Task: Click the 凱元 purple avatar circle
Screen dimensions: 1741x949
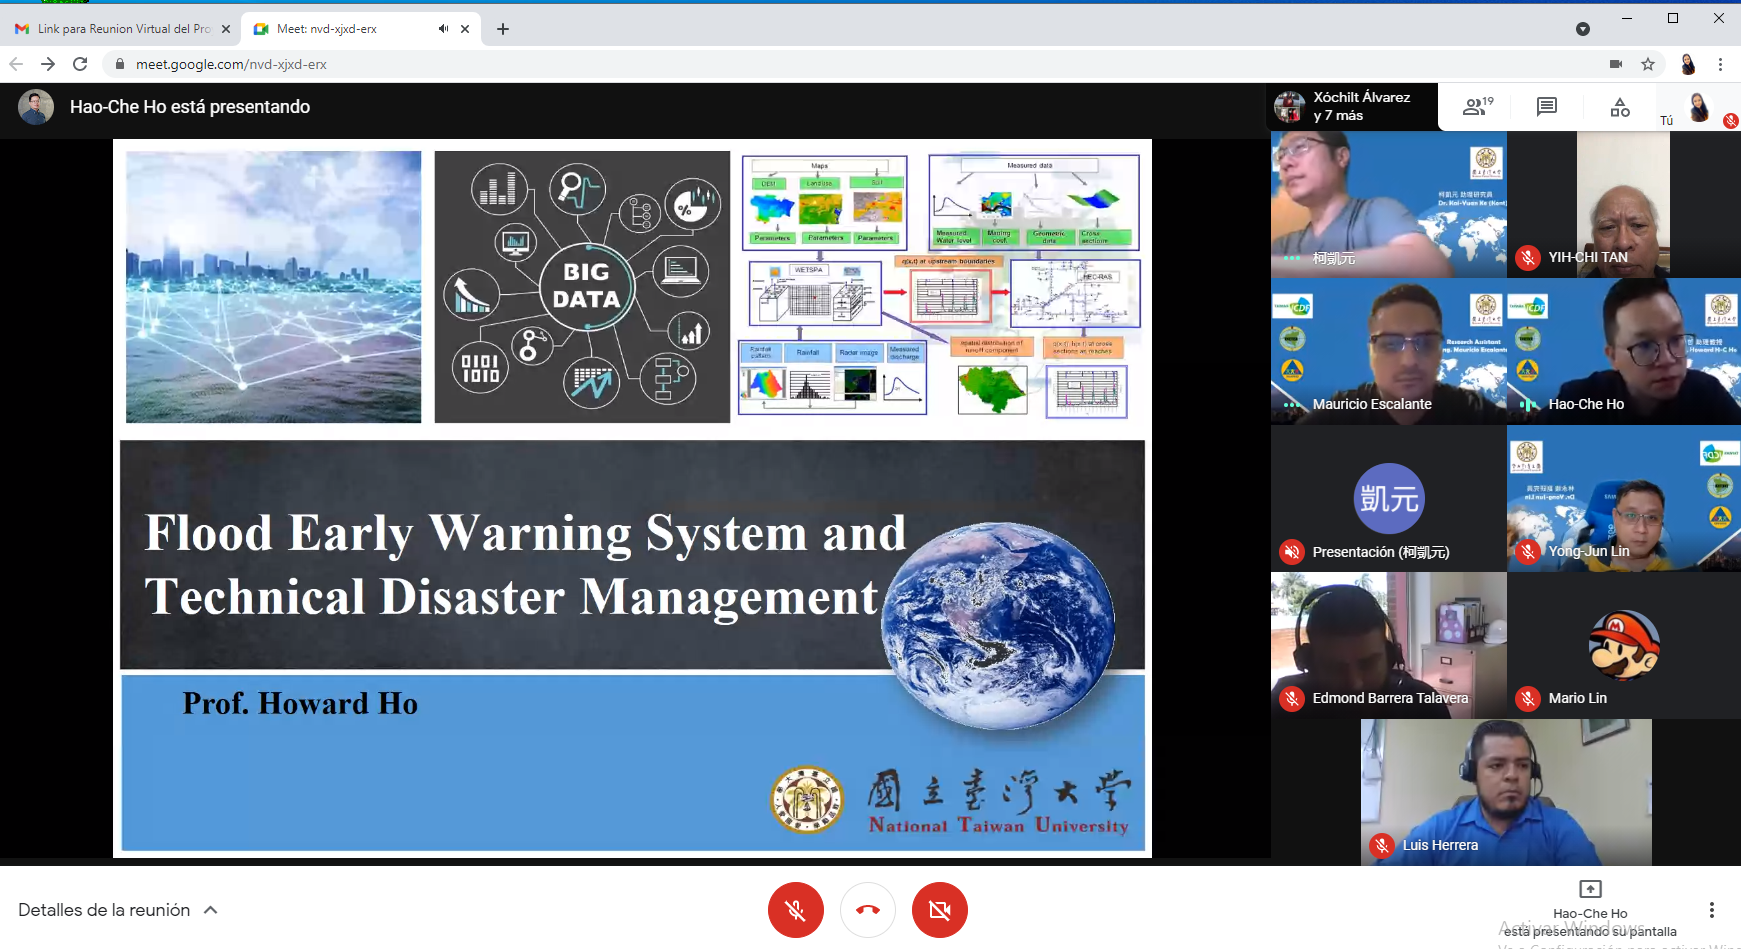Action: click(1389, 498)
